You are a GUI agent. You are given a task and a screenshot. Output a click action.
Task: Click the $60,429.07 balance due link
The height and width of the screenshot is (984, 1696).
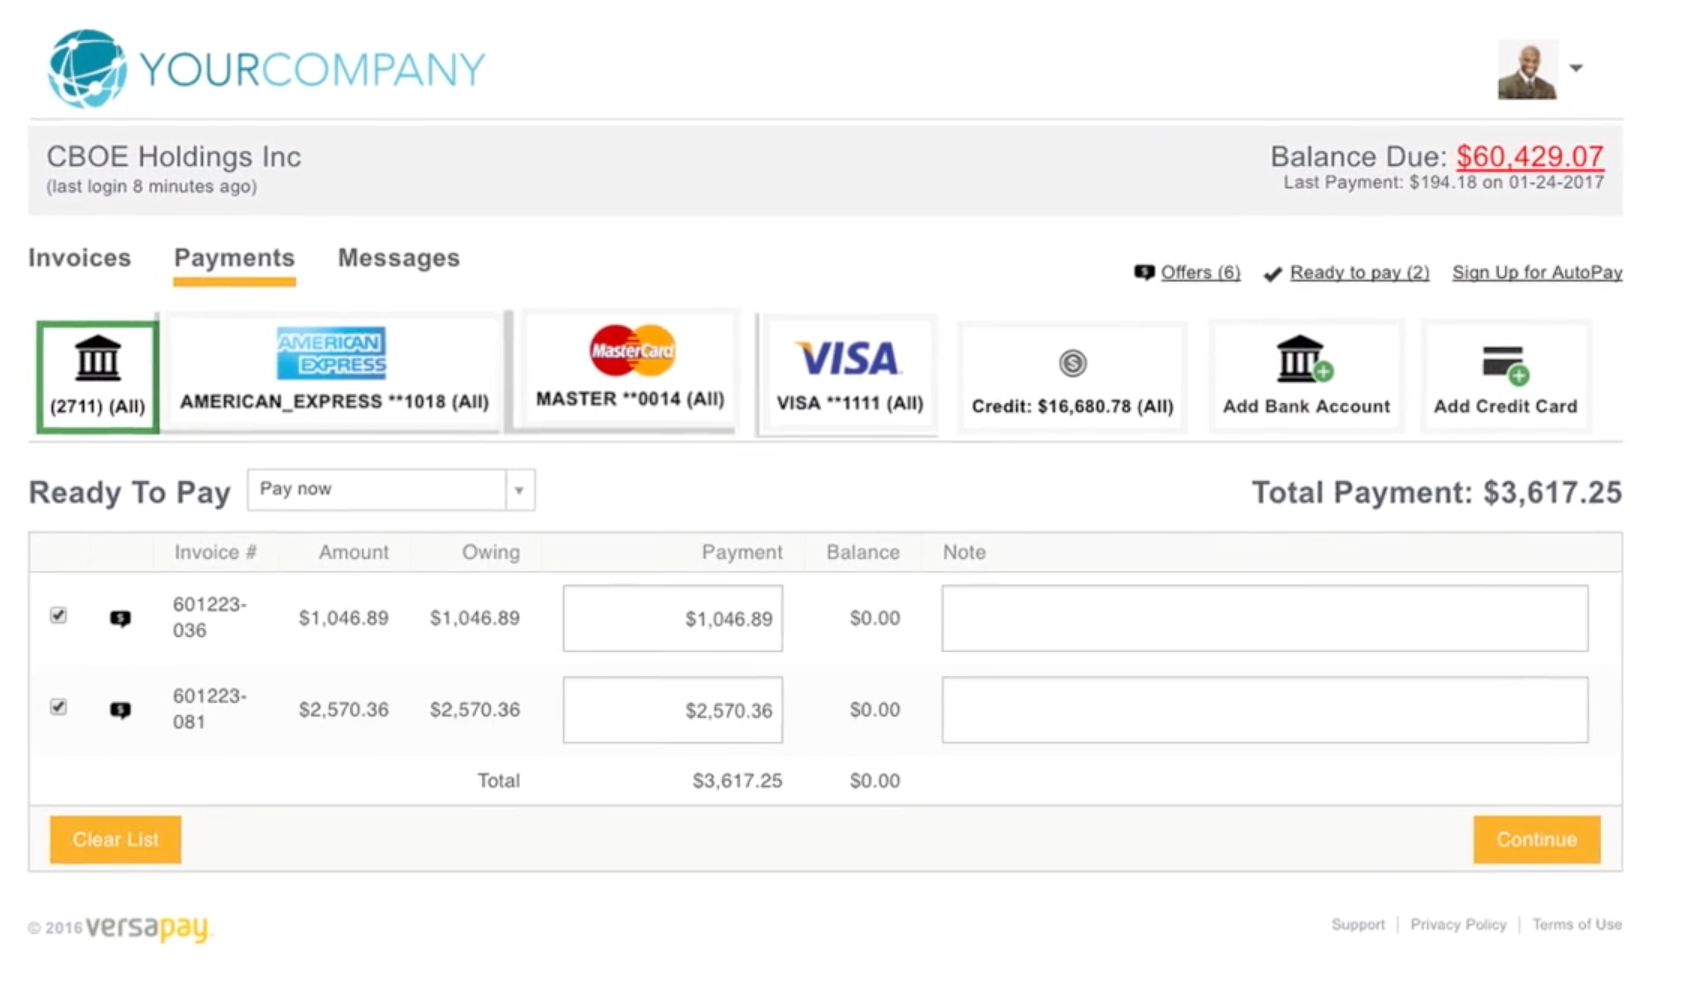tap(1530, 156)
